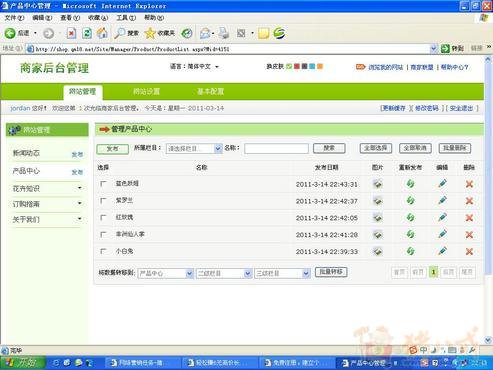Click page number 1 in pagination
493x370 pixels.
click(433, 272)
